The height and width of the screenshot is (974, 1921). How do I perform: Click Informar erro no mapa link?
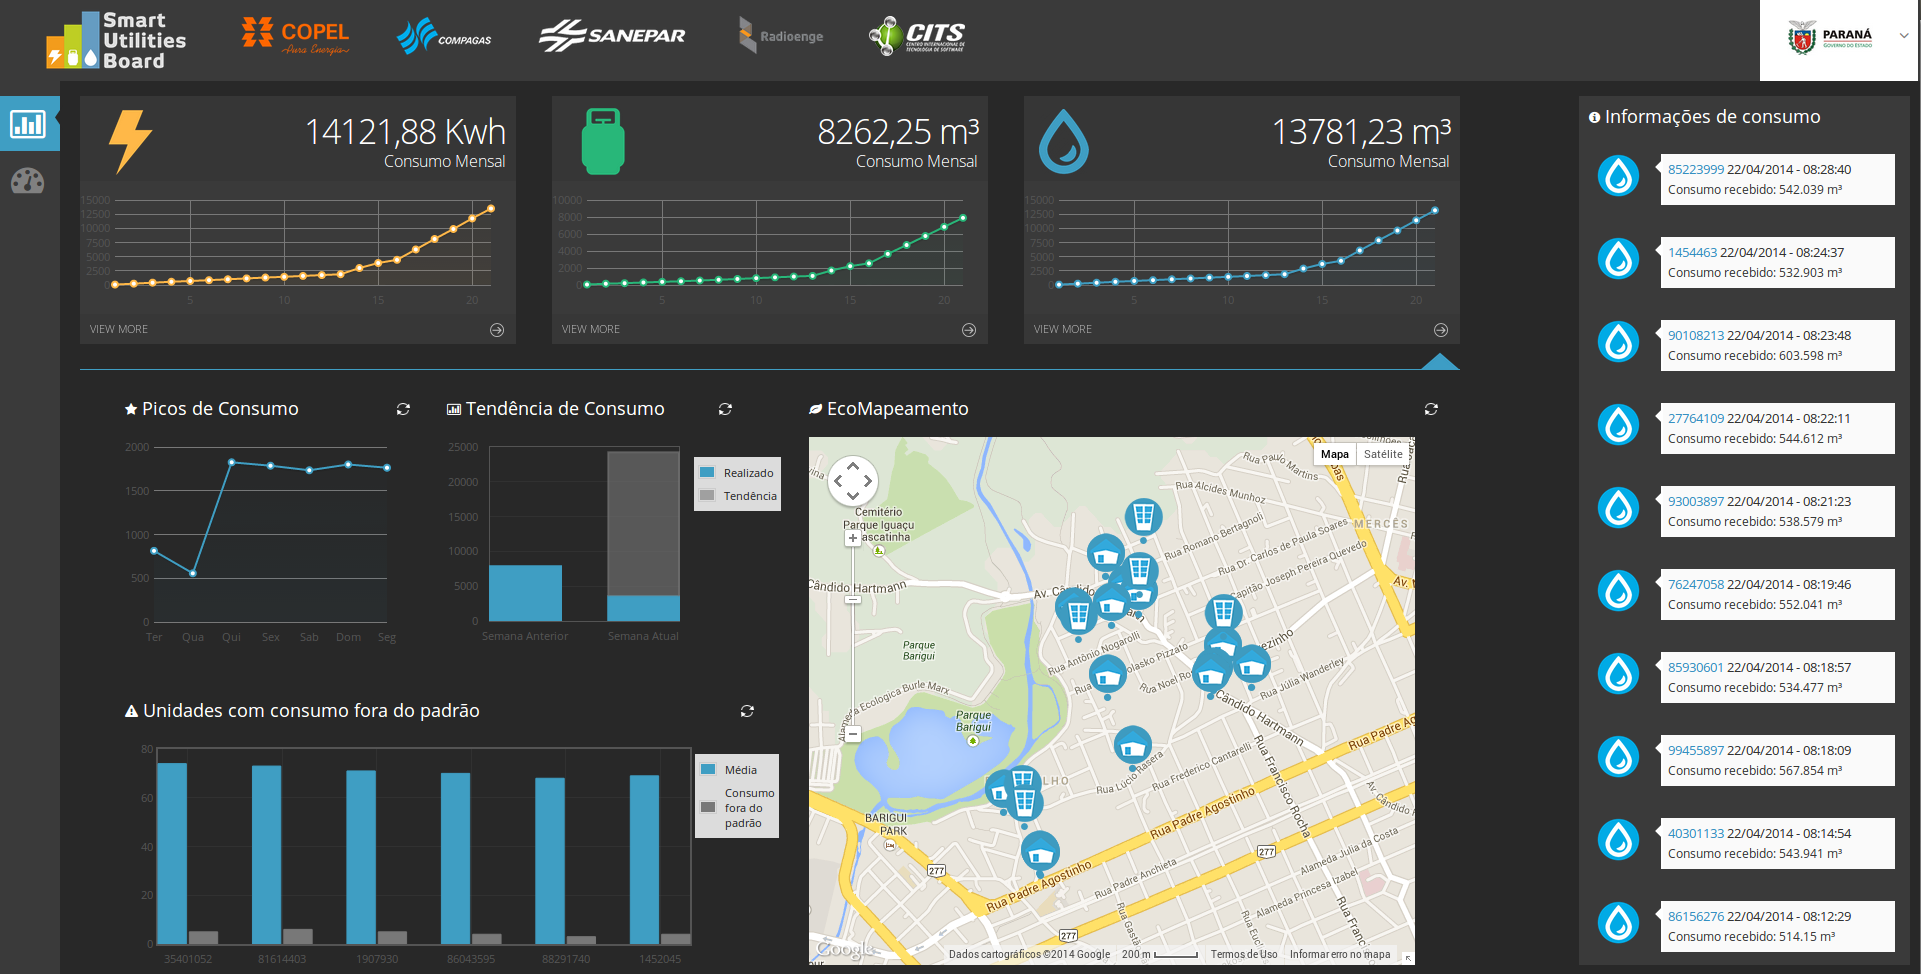point(1340,954)
